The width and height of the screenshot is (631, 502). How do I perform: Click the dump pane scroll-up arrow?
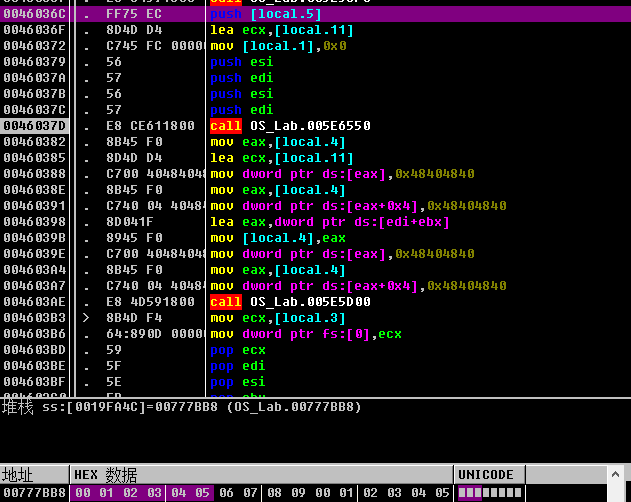coord(616,475)
